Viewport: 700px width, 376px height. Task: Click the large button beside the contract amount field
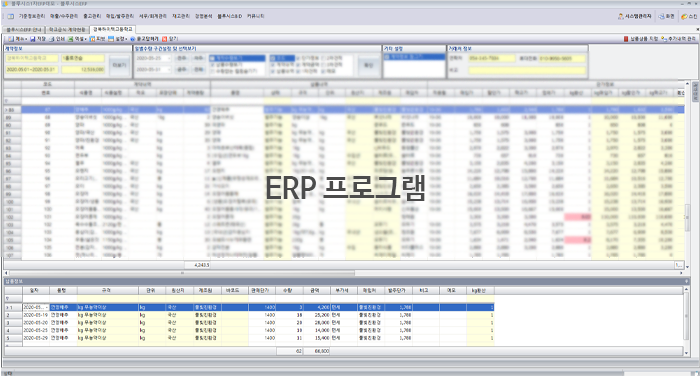pyautogui.click(x=119, y=65)
